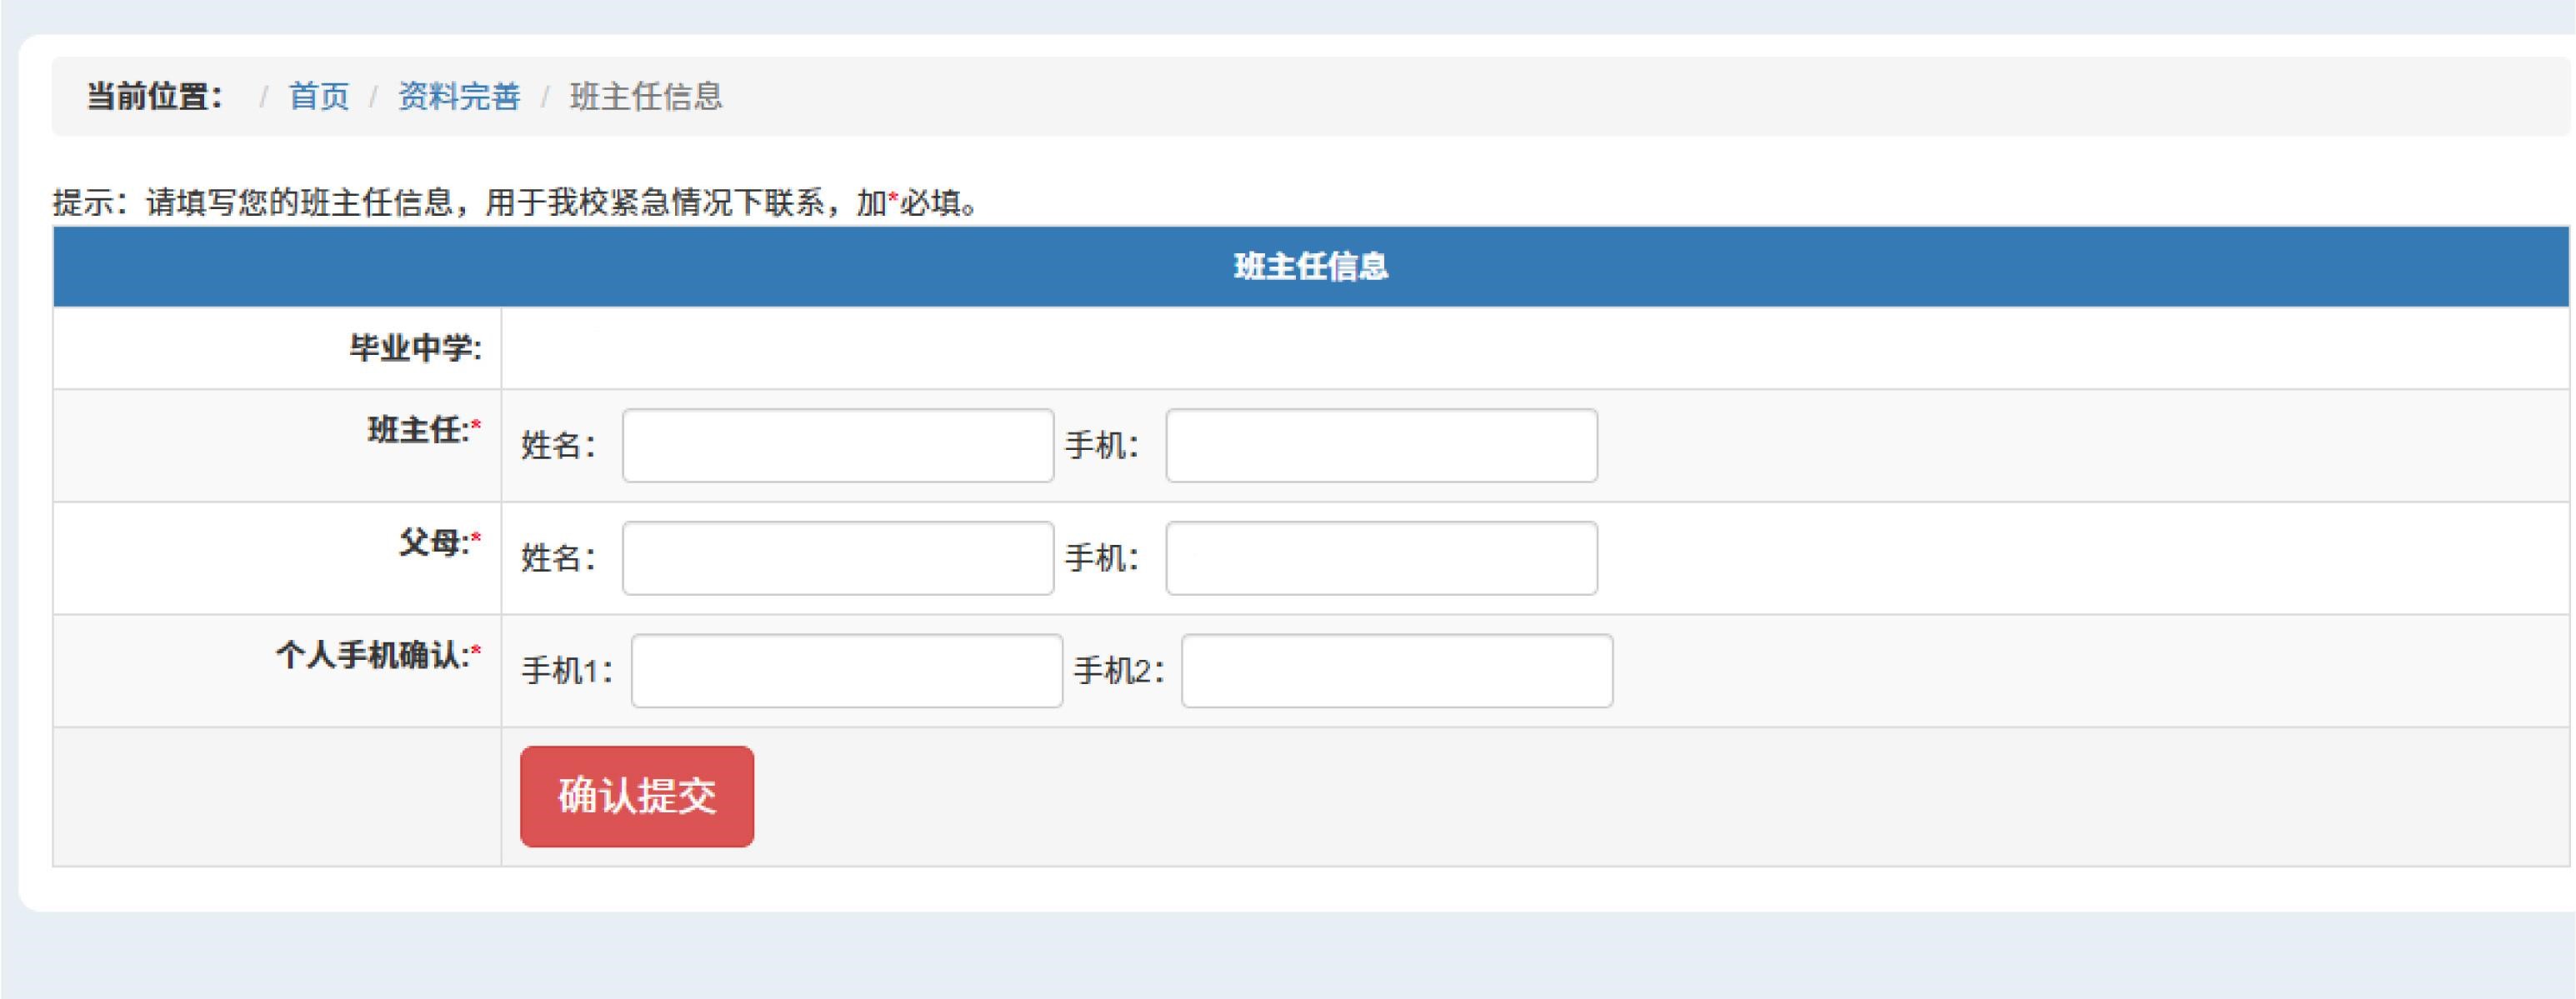Open the 资料完善 breadcrumb link
The height and width of the screenshot is (999, 2576).
459,97
